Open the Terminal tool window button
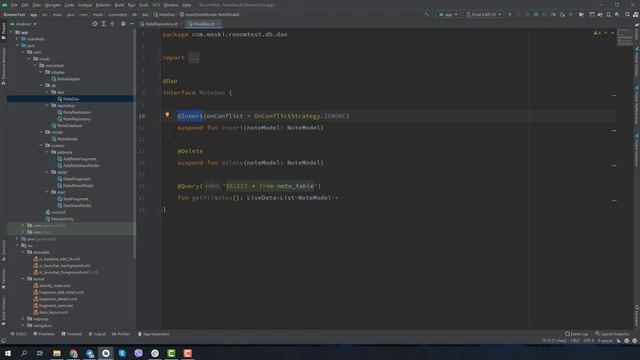Screen dimensions: 640x360 pyautogui.click(x=72, y=334)
